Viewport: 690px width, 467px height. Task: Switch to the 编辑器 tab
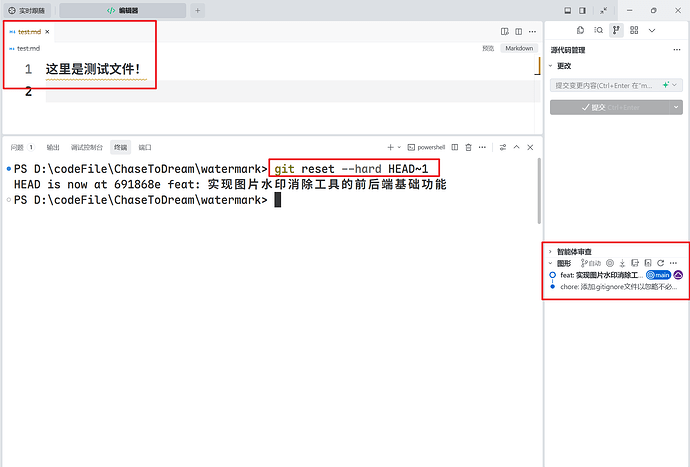coord(123,11)
